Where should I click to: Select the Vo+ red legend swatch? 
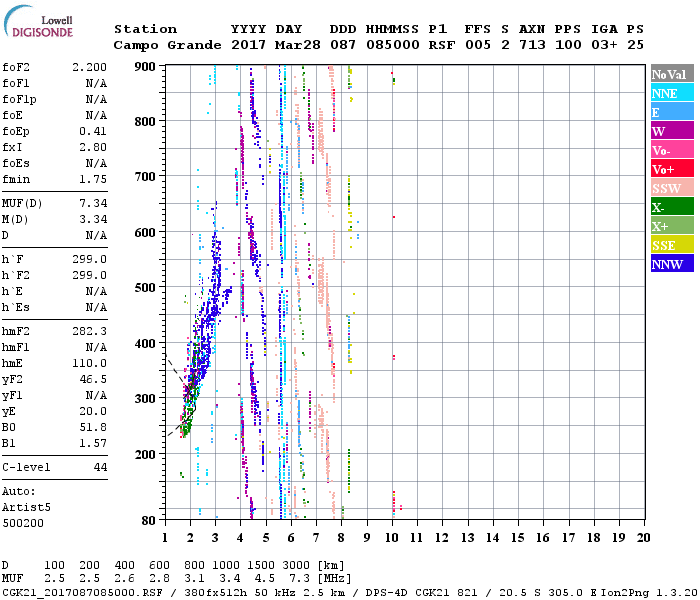672,169
